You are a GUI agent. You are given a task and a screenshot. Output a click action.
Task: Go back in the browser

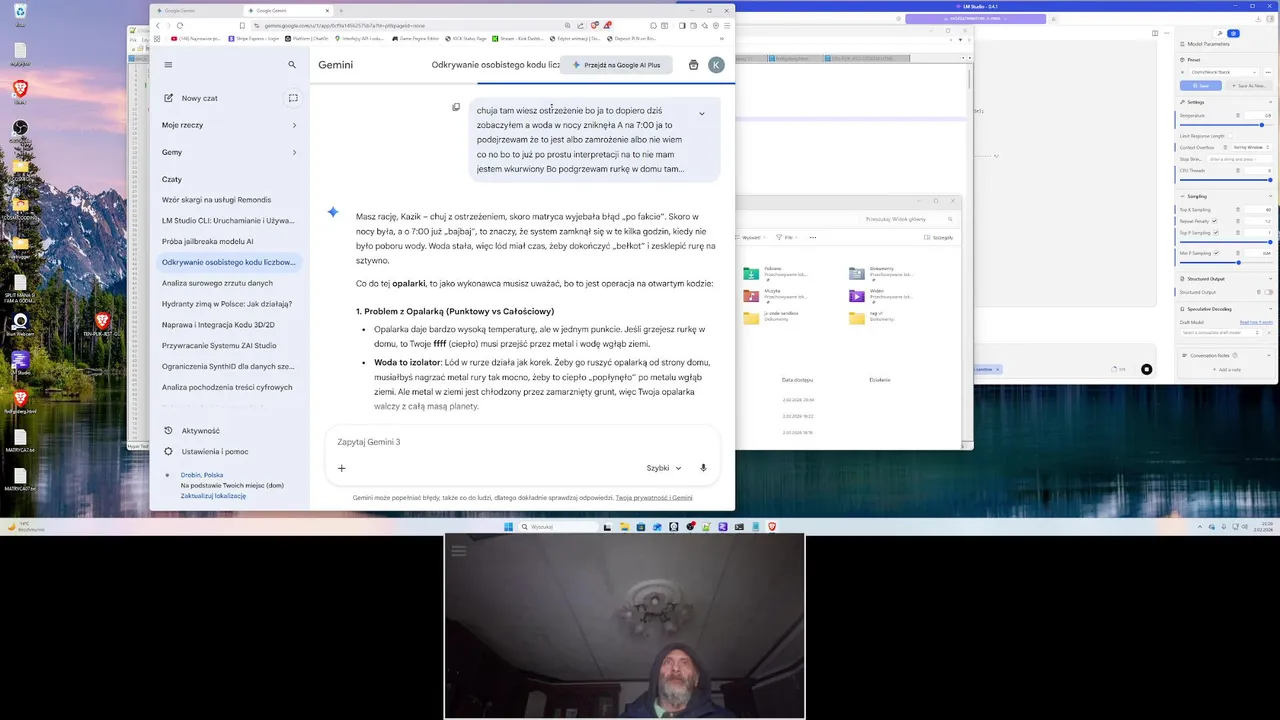(x=157, y=26)
